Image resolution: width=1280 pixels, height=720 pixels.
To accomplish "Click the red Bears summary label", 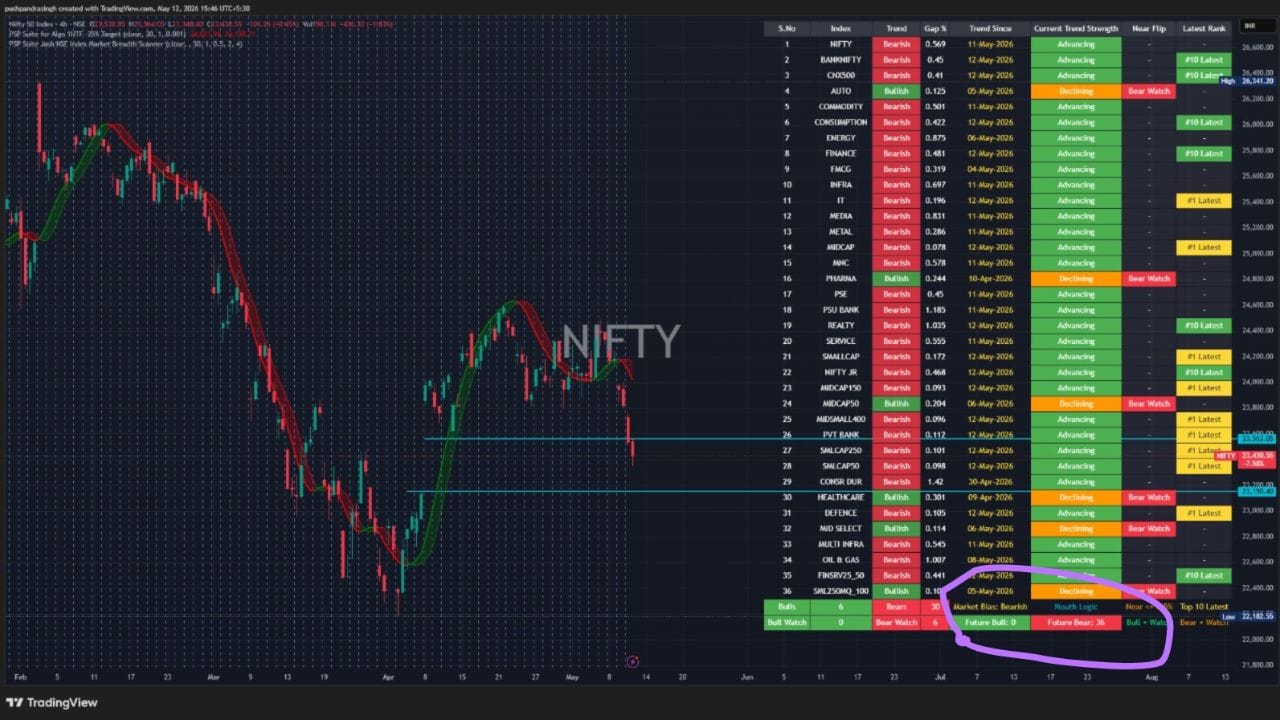I will coord(897,607).
